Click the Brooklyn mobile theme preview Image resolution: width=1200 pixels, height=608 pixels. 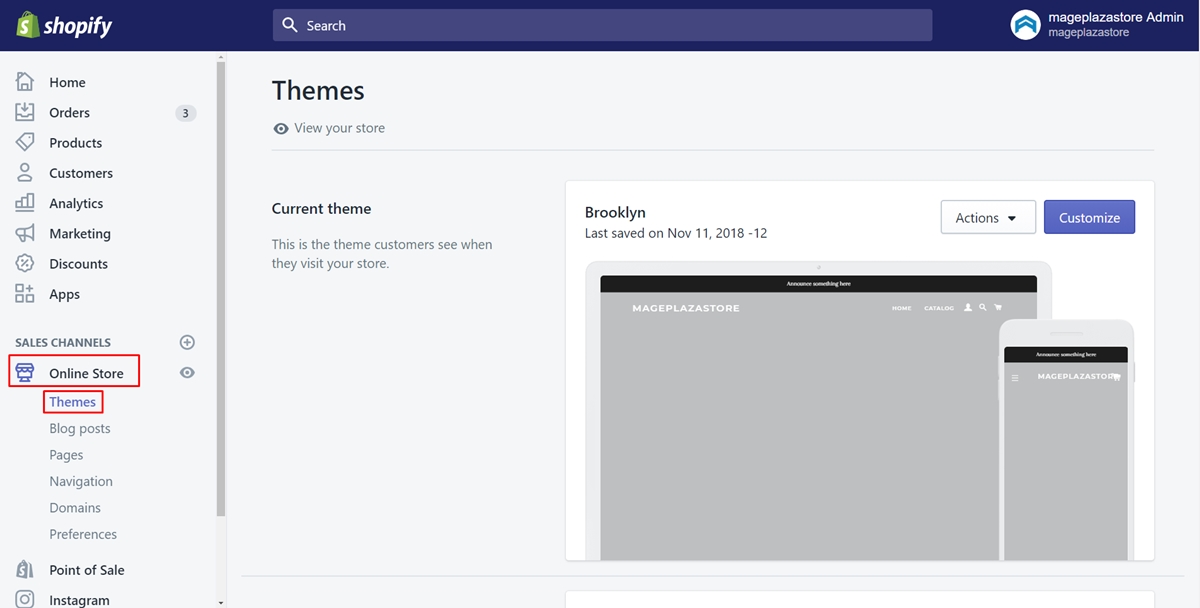point(1066,440)
